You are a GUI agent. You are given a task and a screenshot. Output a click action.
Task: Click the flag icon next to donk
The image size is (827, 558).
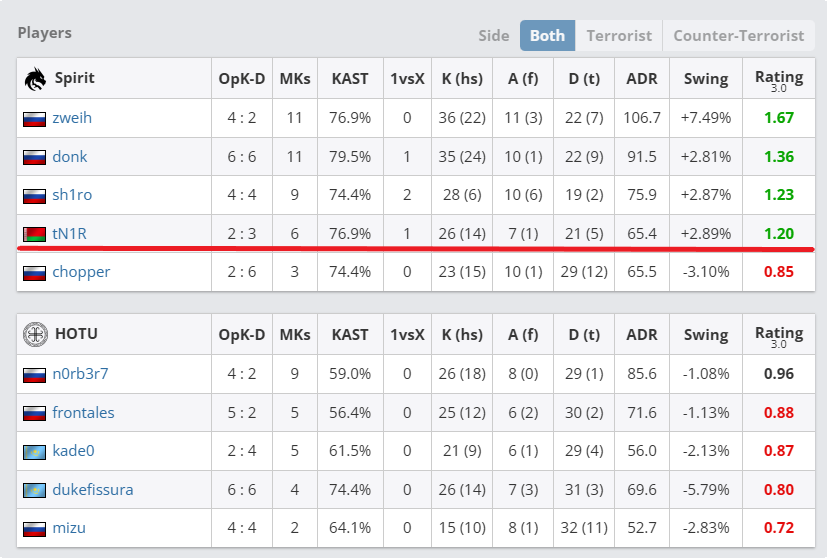coord(35,157)
